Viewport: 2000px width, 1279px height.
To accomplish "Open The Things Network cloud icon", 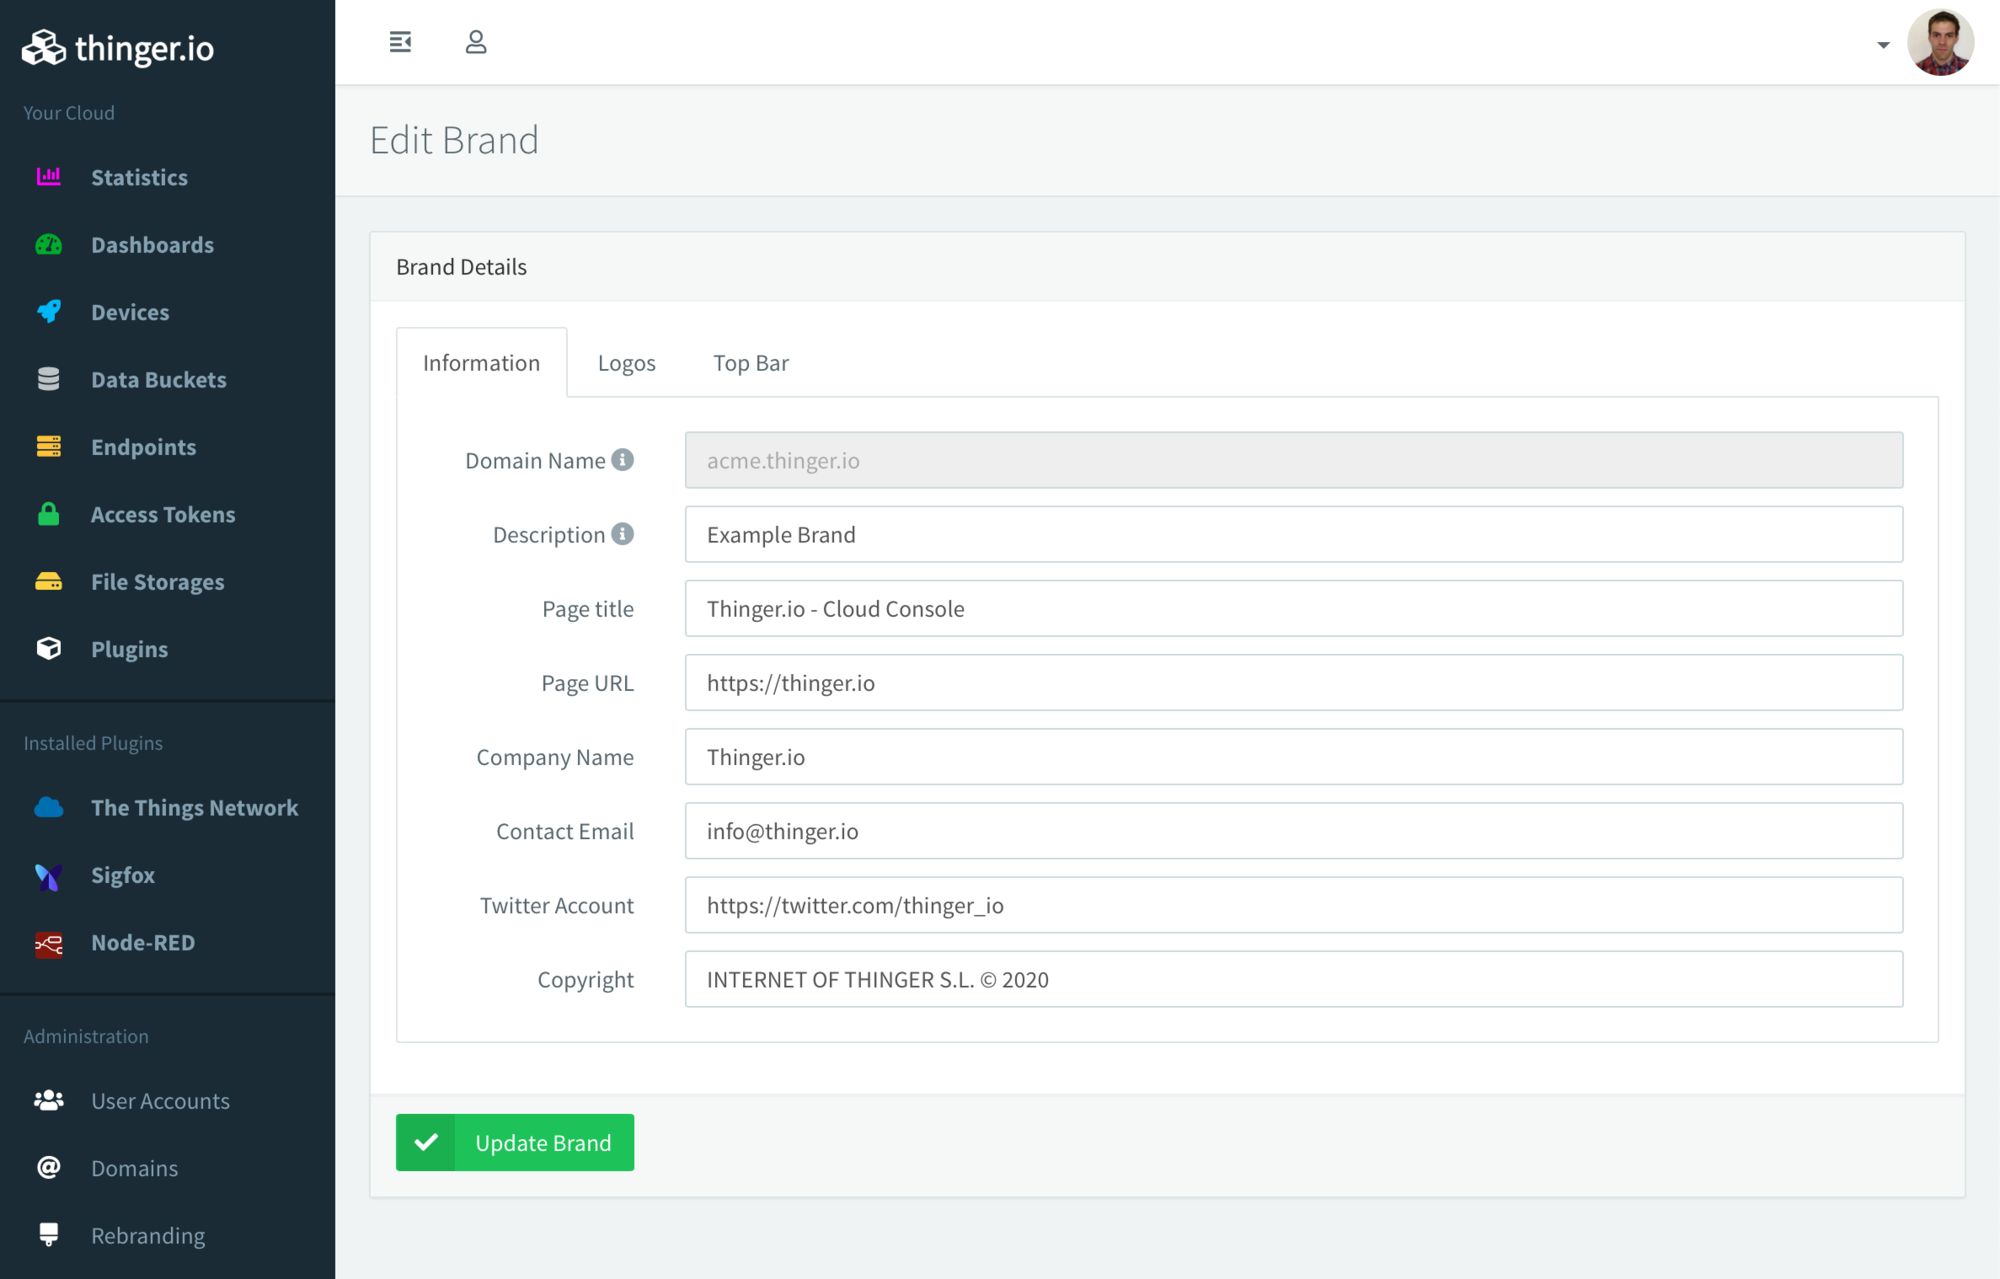I will tap(48, 807).
